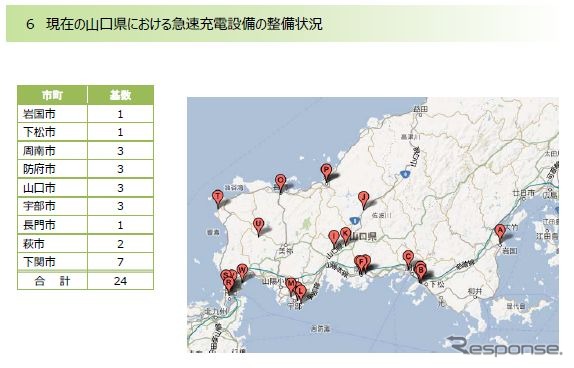Click the 基数 table header
Viewport: 574px width, 368px height.
(x=120, y=95)
